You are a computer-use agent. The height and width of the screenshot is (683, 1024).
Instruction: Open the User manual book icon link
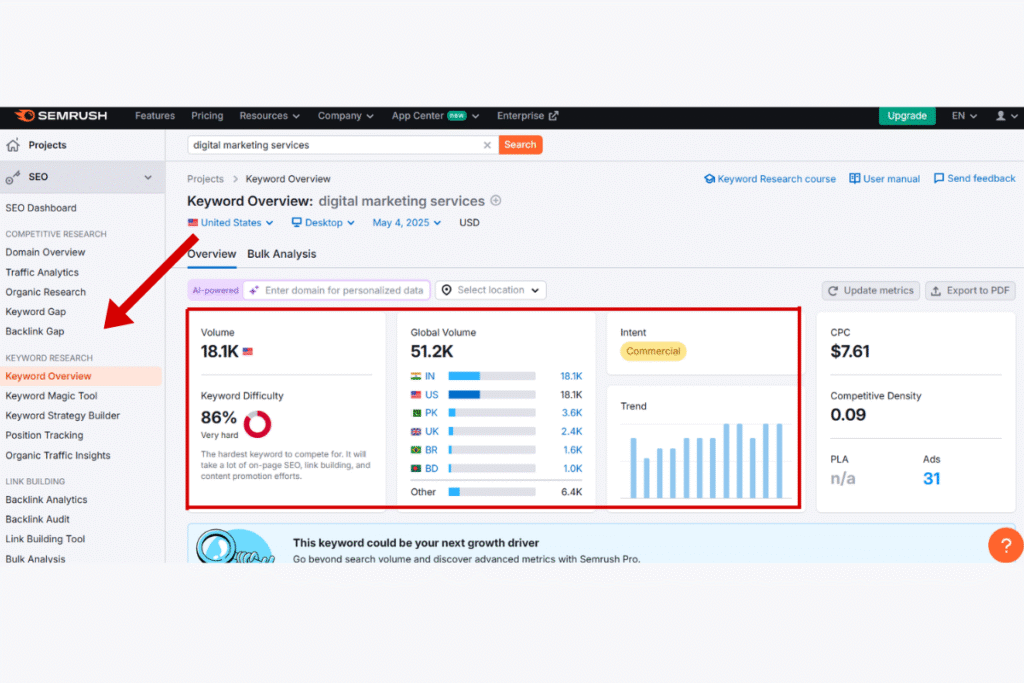(x=855, y=179)
